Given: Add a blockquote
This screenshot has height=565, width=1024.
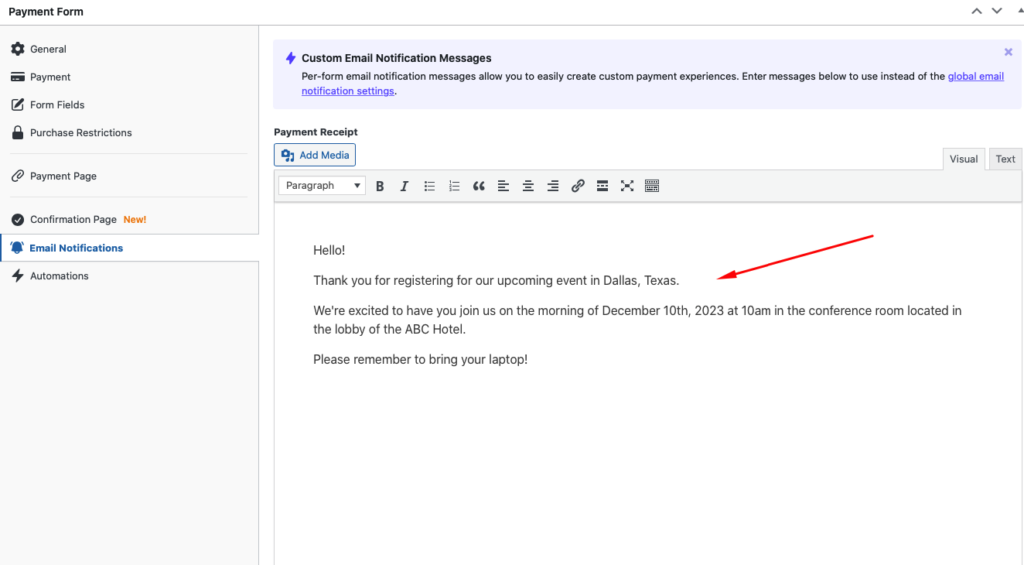Looking at the screenshot, I should (x=479, y=186).
